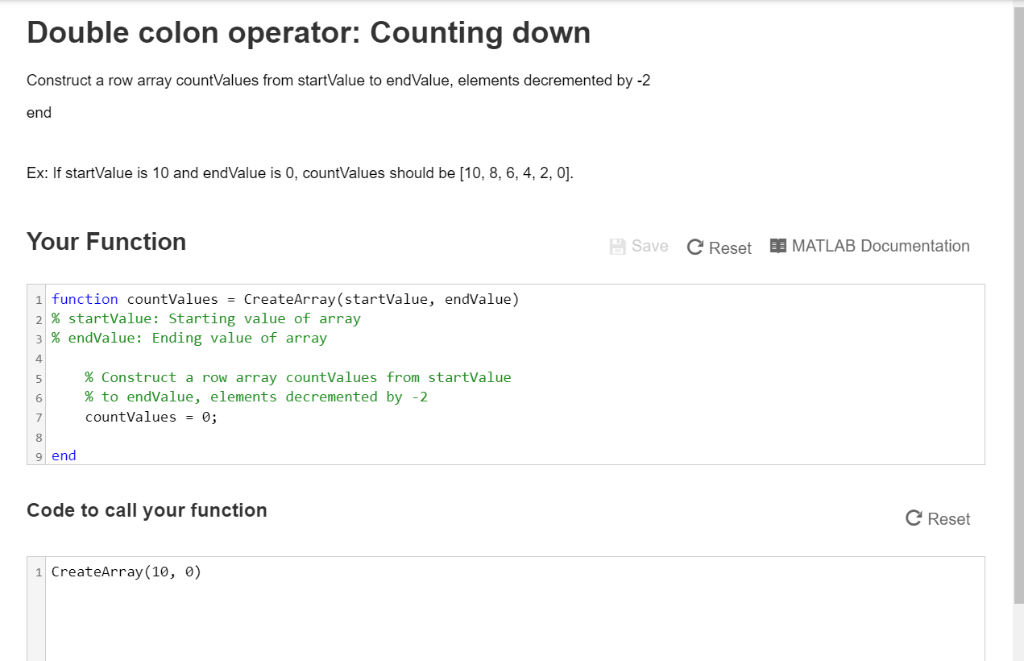The image size is (1024, 661).
Task: Click line number 7 in function editor
Action: pyautogui.click(x=39, y=417)
